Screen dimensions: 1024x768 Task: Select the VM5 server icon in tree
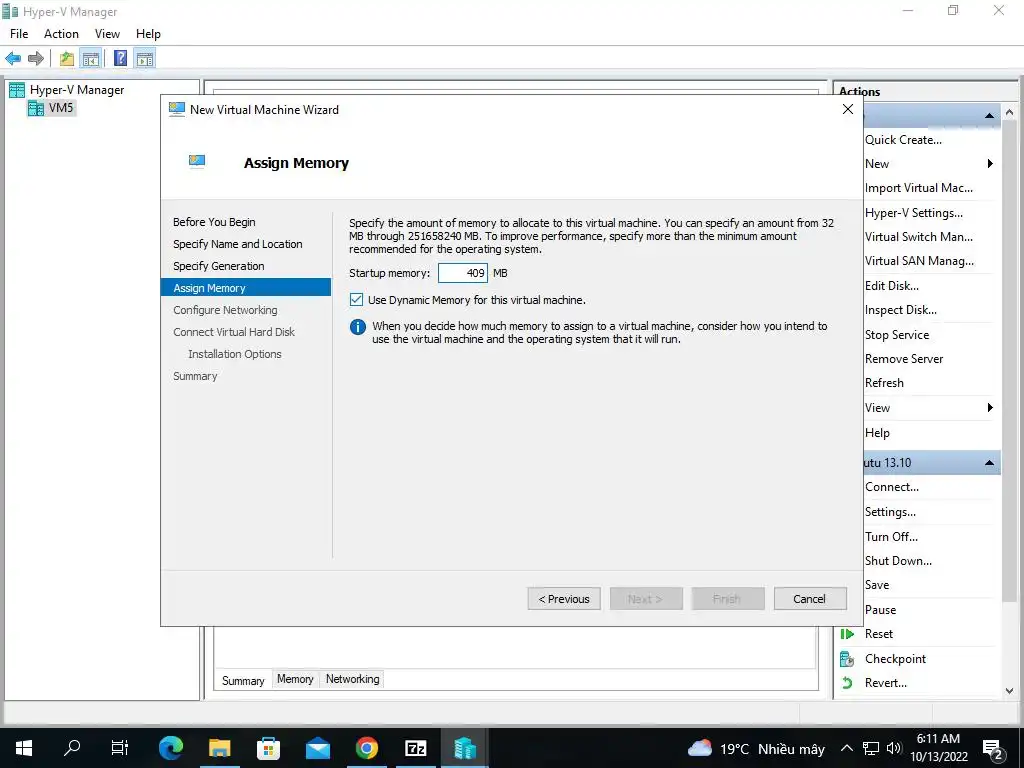pos(36,108)
